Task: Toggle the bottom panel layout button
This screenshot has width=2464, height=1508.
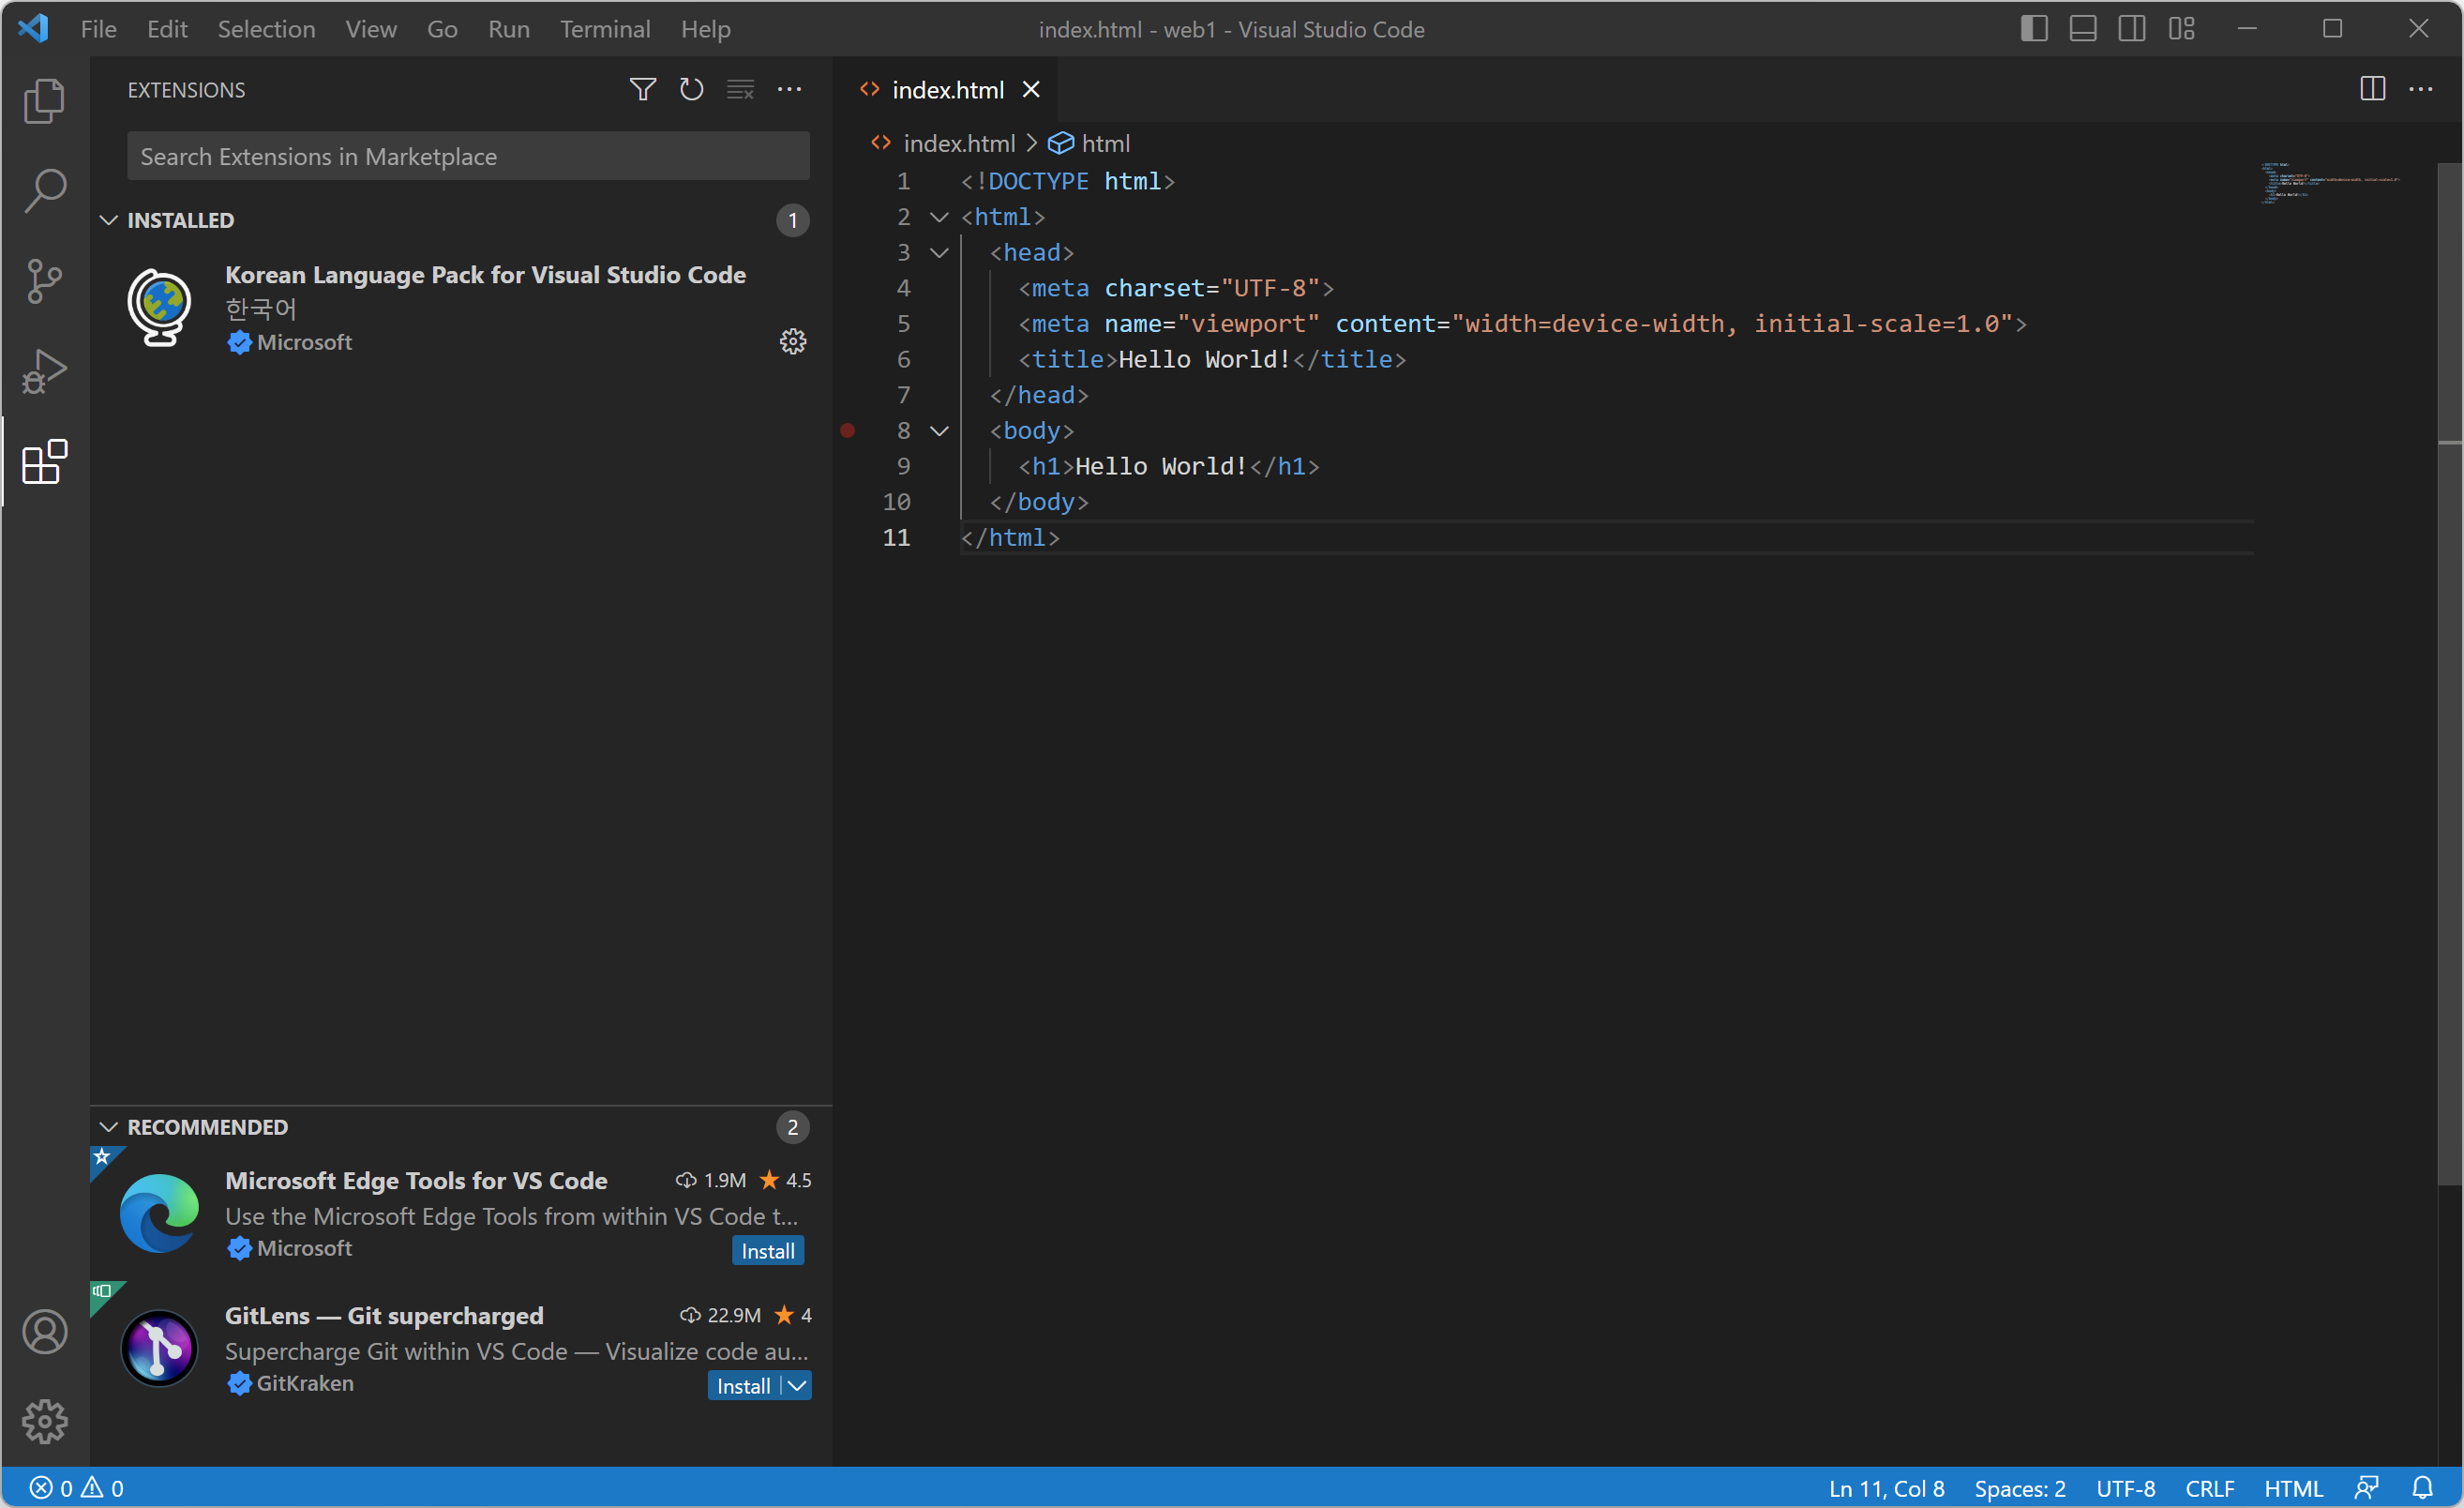Action: (x=2082, y=29)
